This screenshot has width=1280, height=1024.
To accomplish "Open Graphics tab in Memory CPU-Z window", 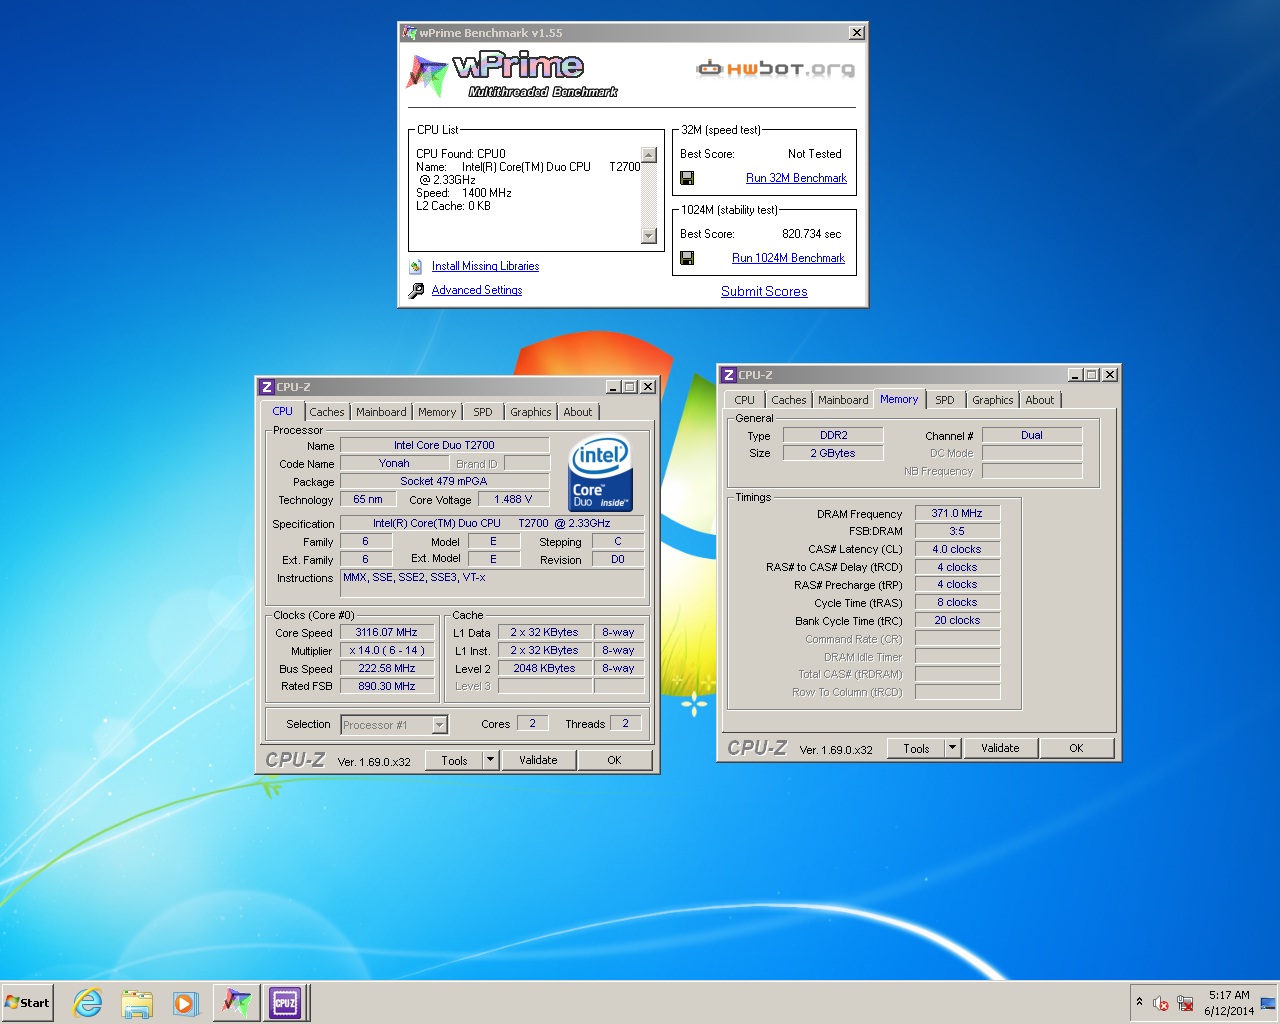I will (x=992, y=400).
